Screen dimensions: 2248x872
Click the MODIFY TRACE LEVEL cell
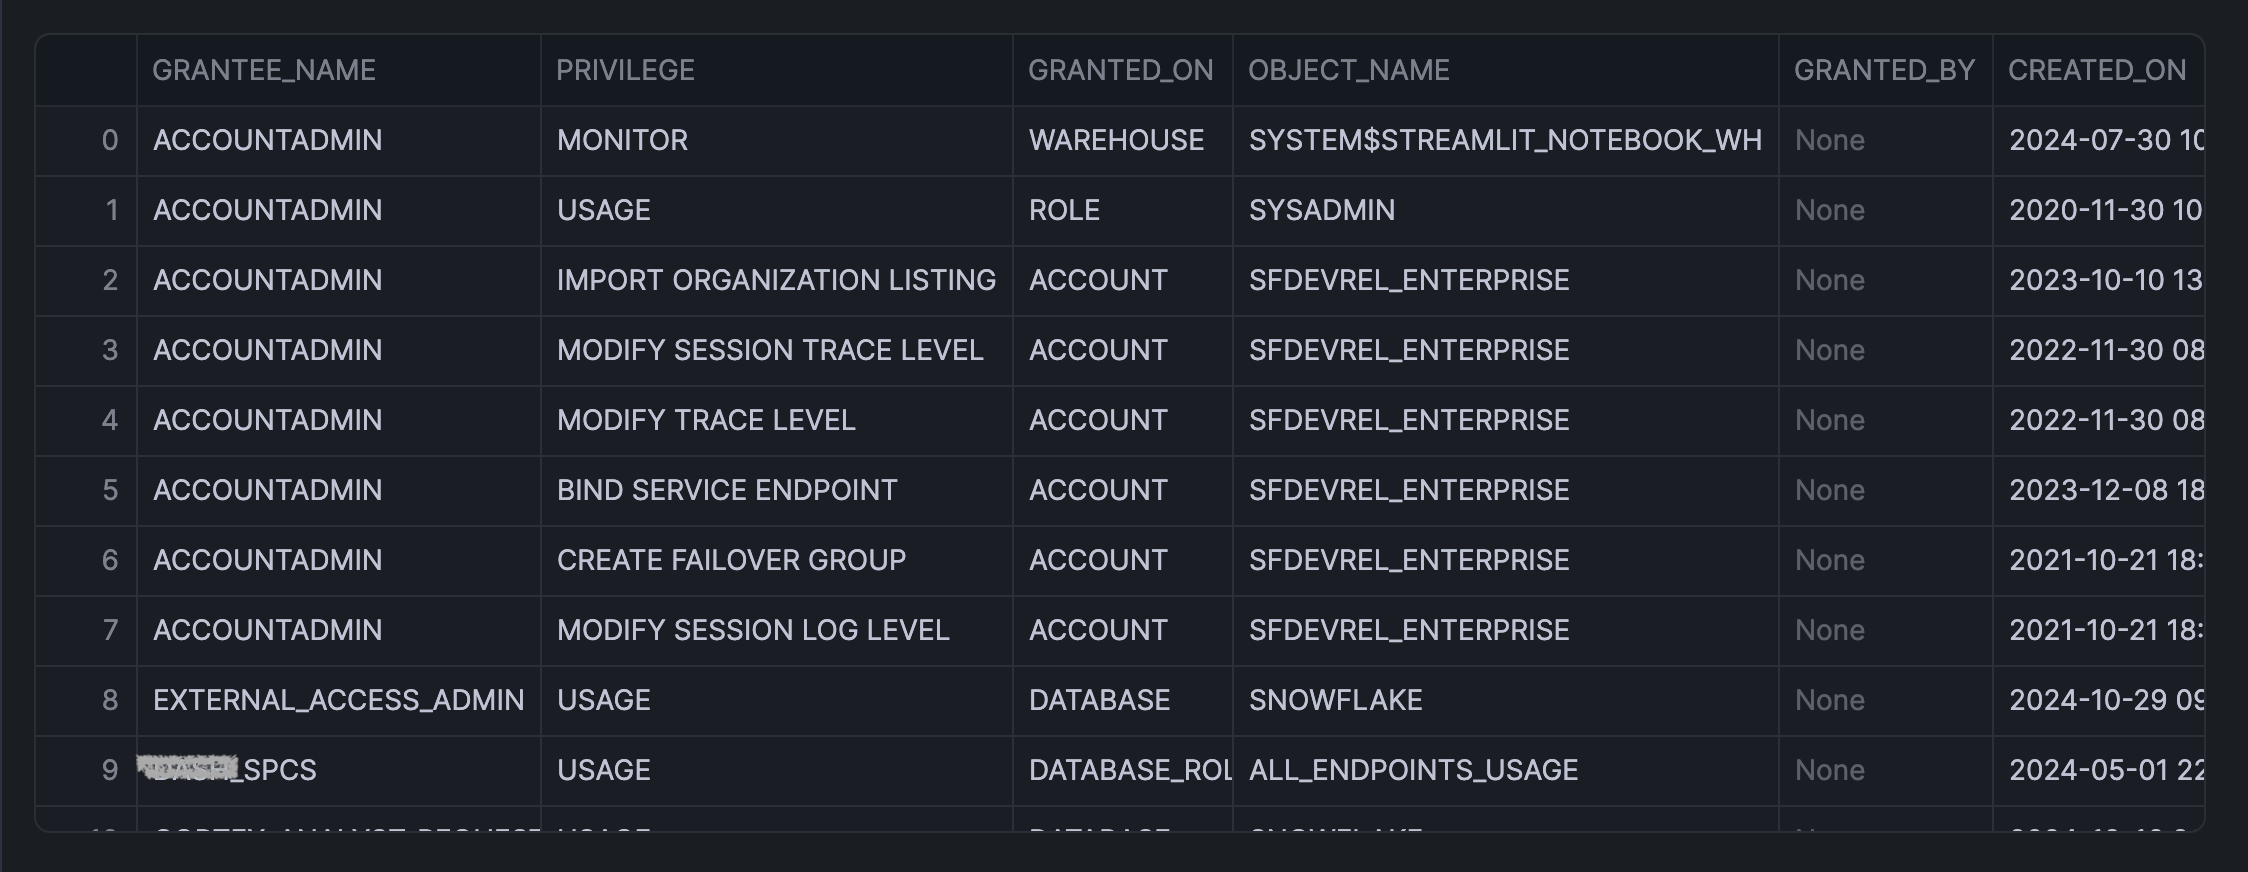[x=706, y=420]
